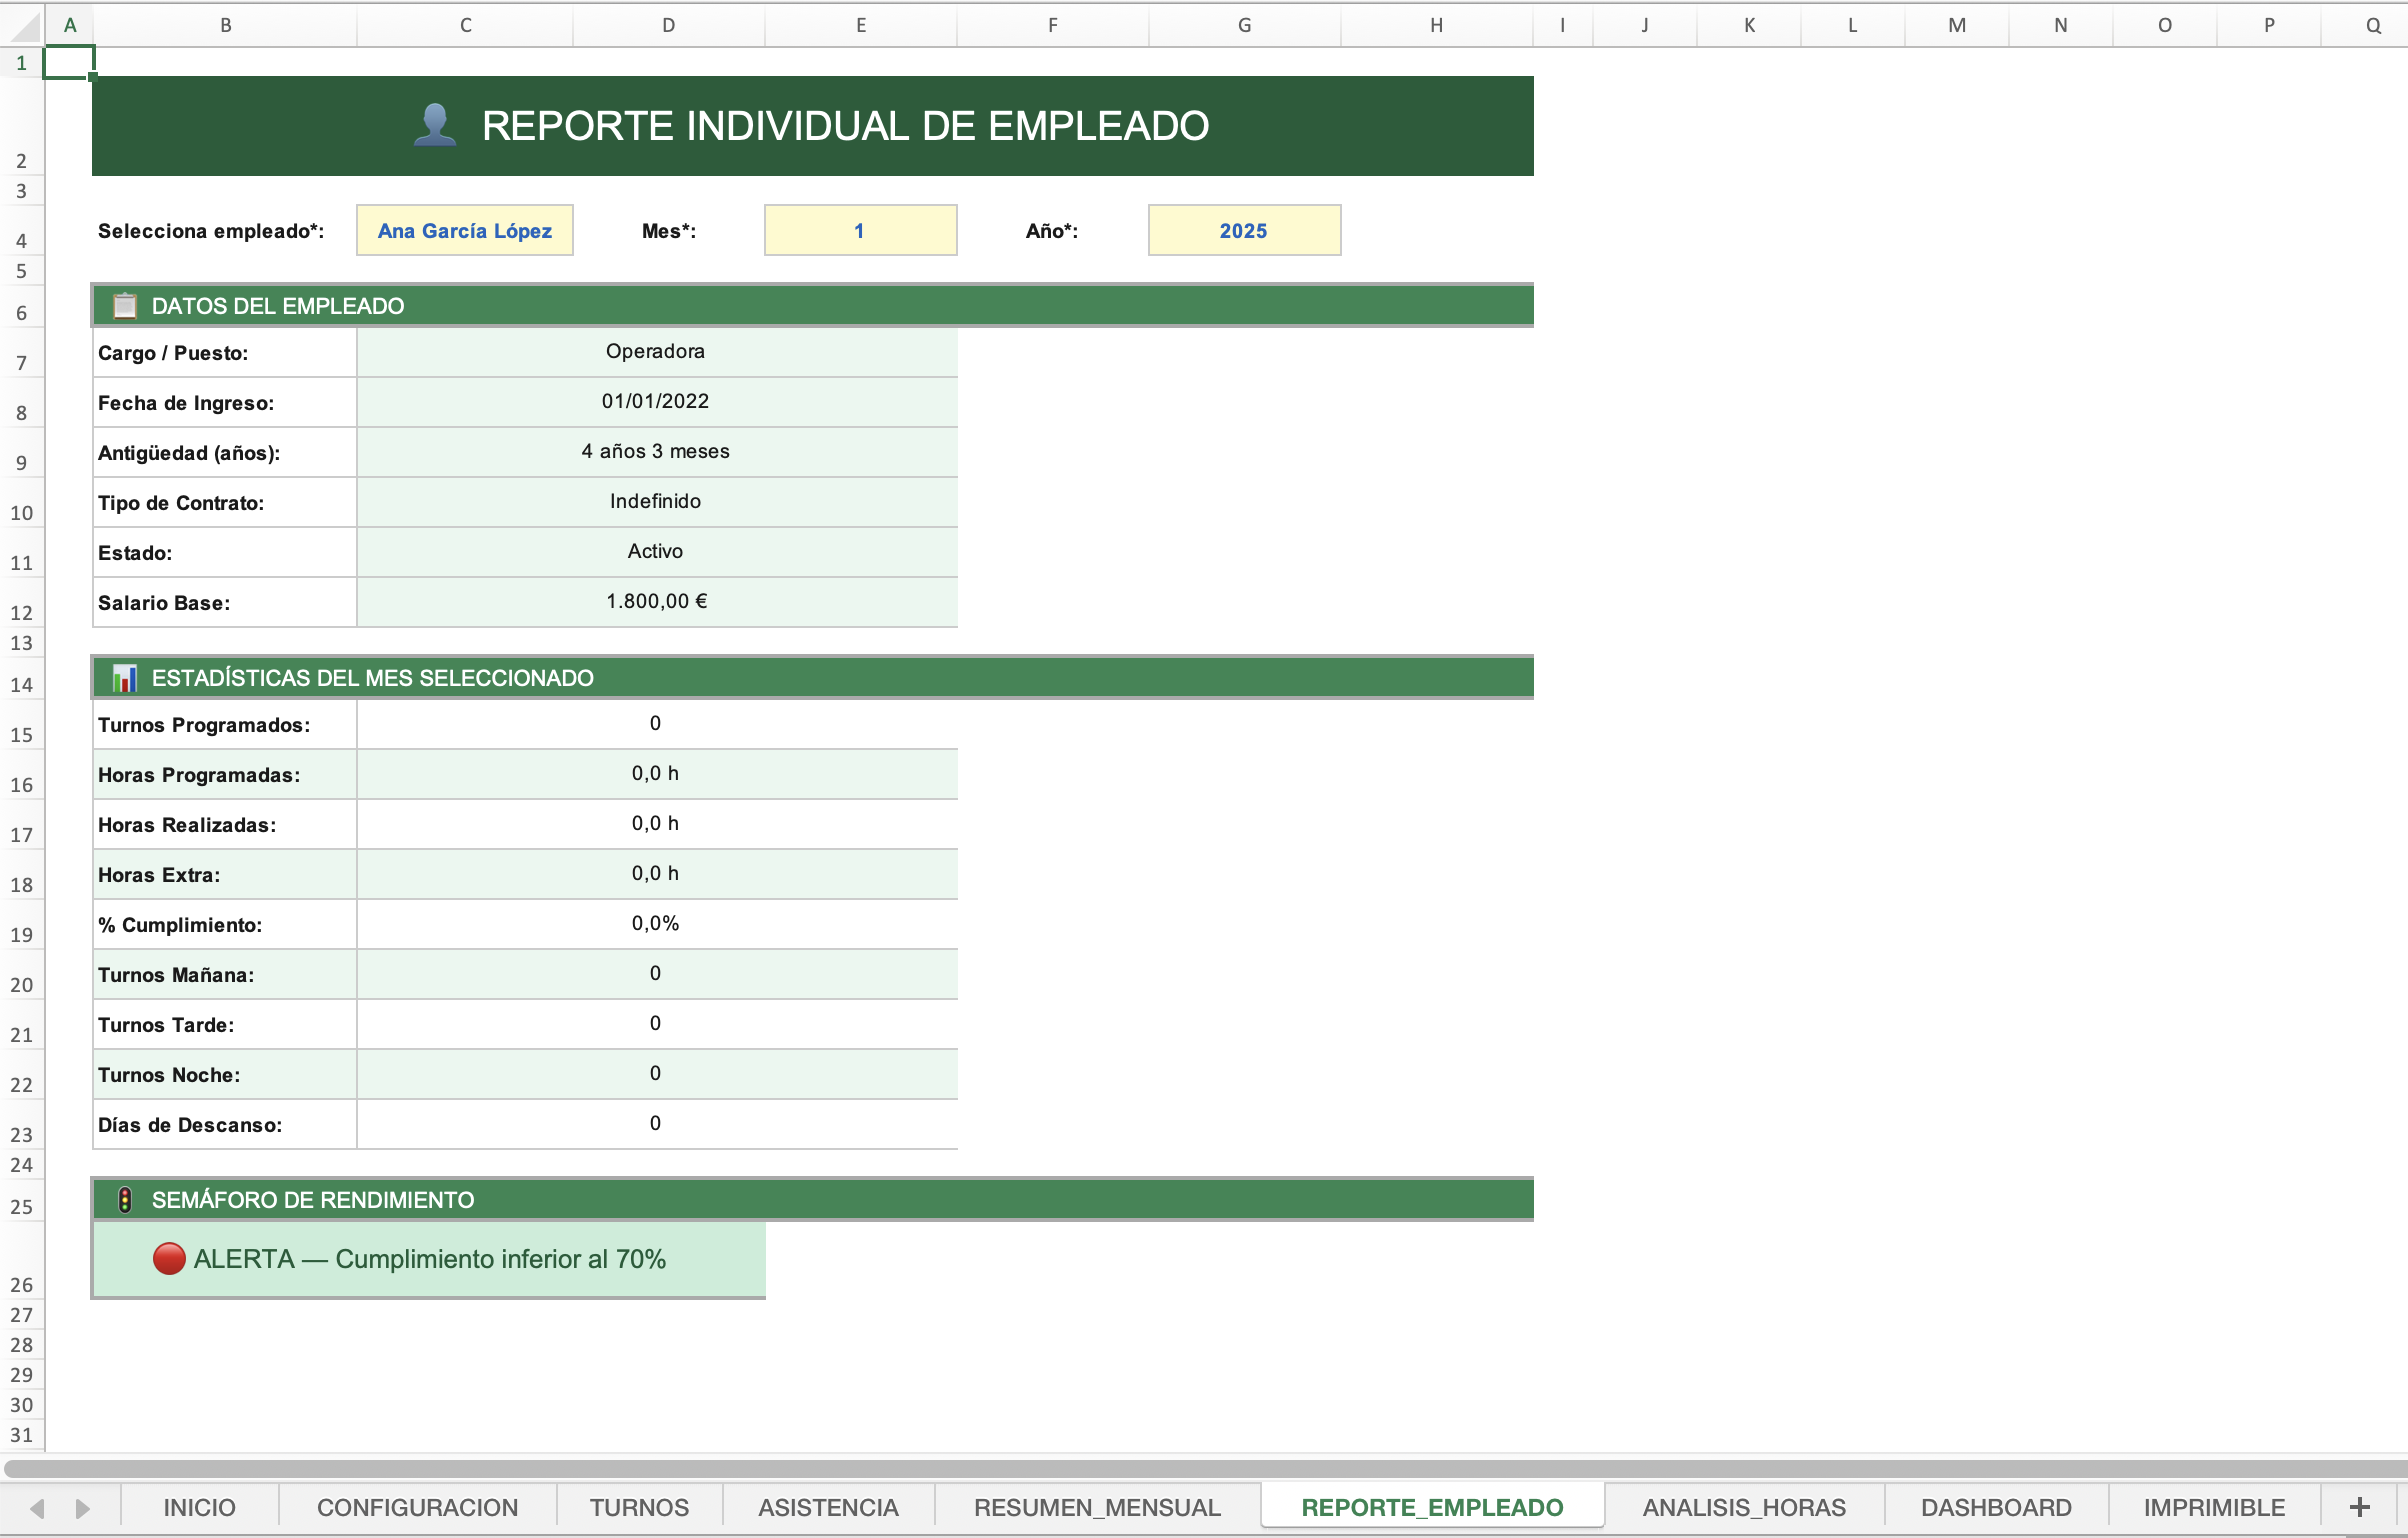This screenshot has height=1538, width=2408.
Task: Add a new sheet with plus button
Action: coord(2360,1507)
